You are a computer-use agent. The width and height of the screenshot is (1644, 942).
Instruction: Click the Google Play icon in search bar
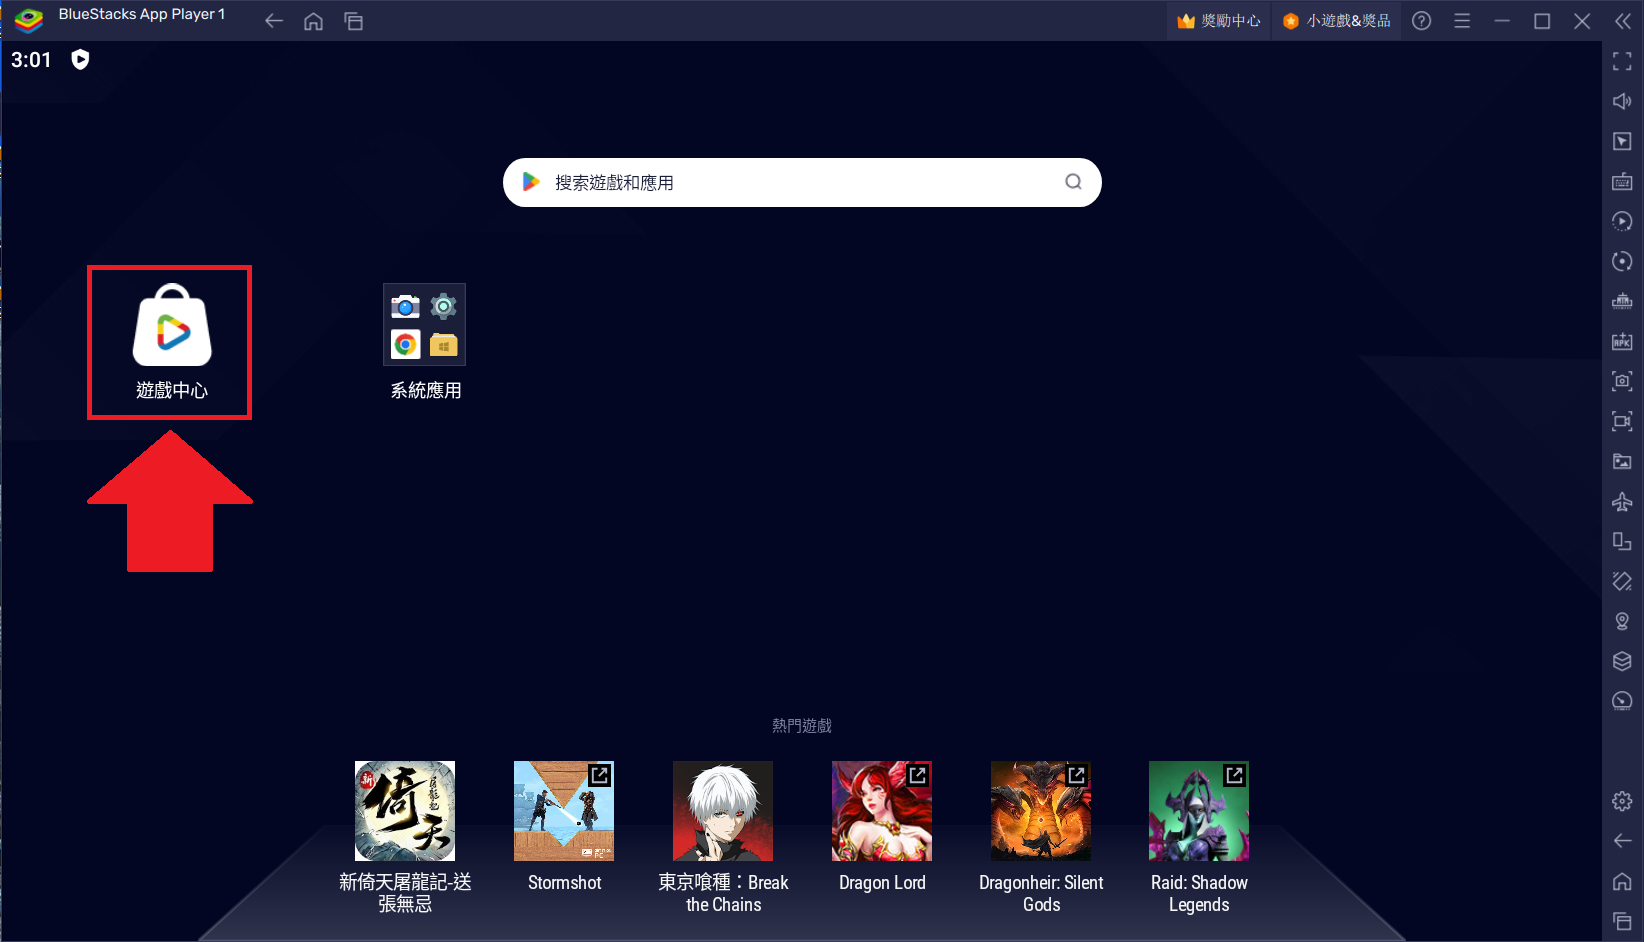(x=531, y=182)
